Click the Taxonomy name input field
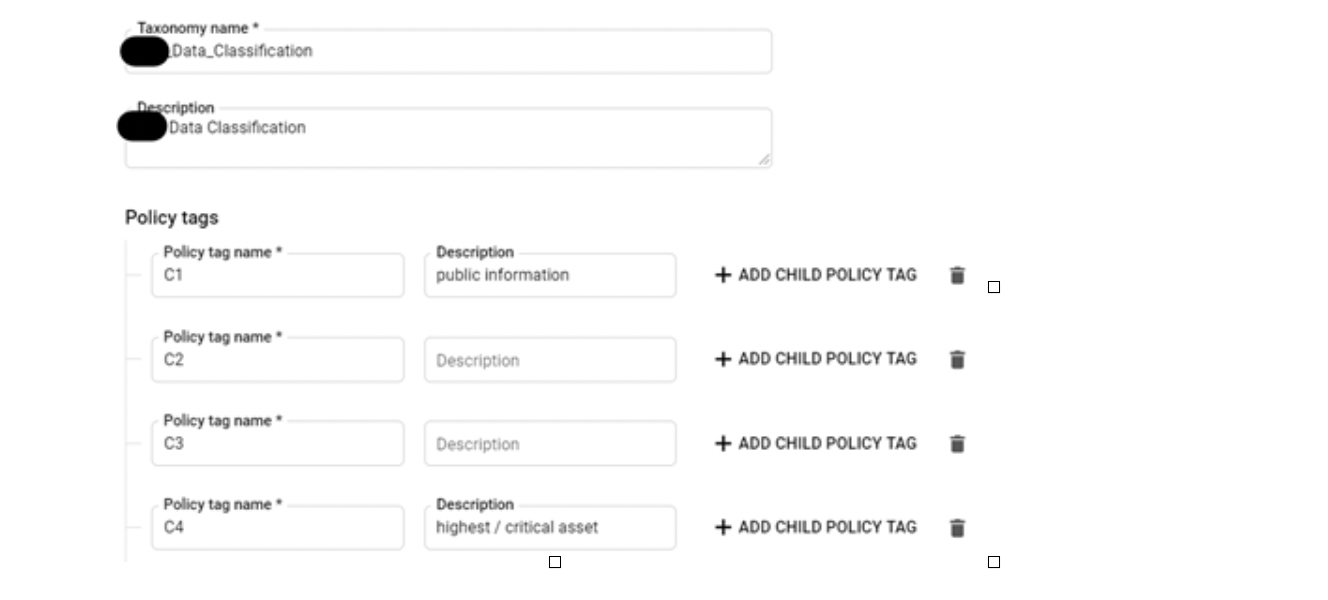Image resolution: width=1328 pixels, height=600 pixels. (450, 49)
